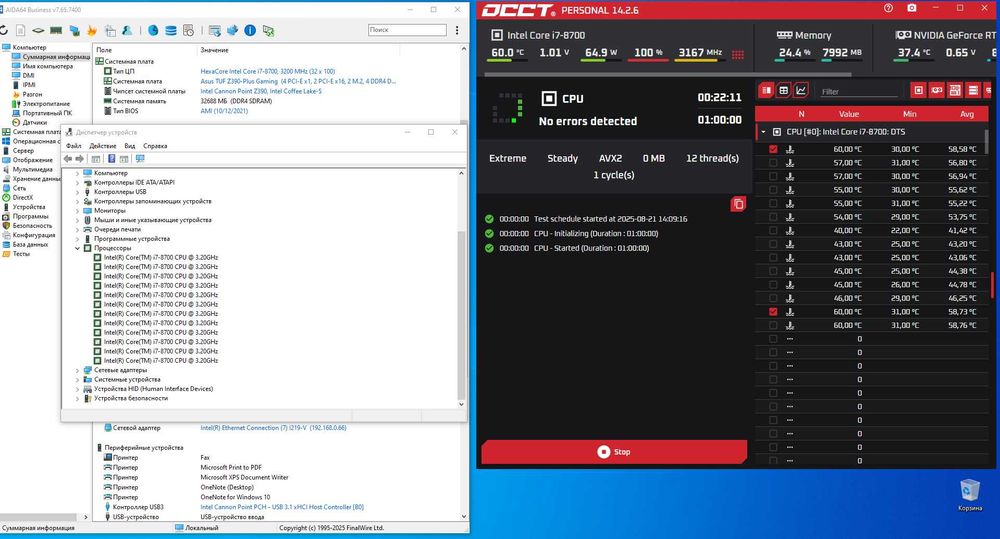Expand Мониторы in Device Manager
This screenshot has width=1000, height=539.
pyautogui.click(x=78, y=210)
